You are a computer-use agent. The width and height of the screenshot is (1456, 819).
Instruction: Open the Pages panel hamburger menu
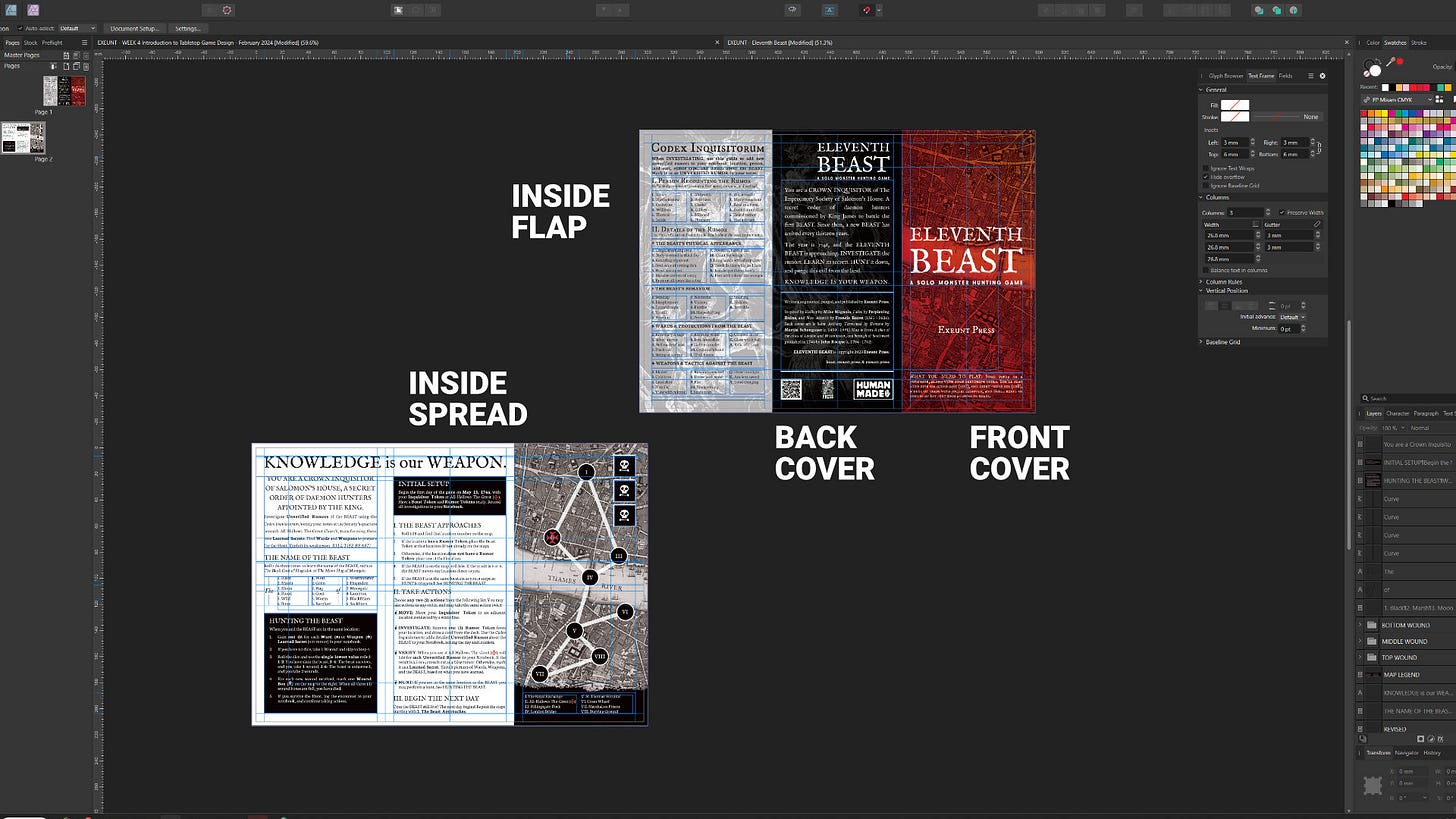coord(86,43)
